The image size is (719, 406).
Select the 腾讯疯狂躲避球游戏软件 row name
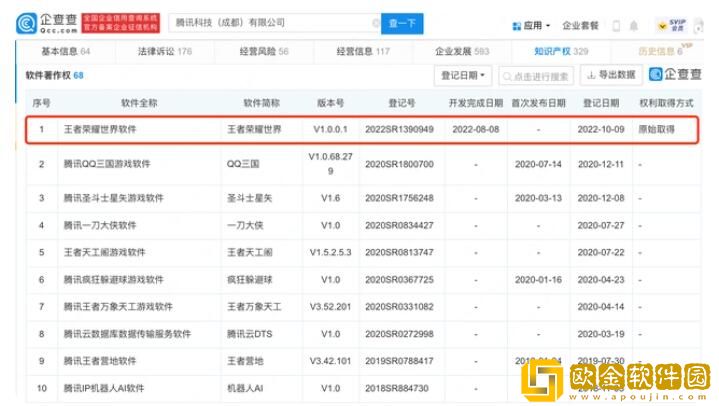pos(113,279)
